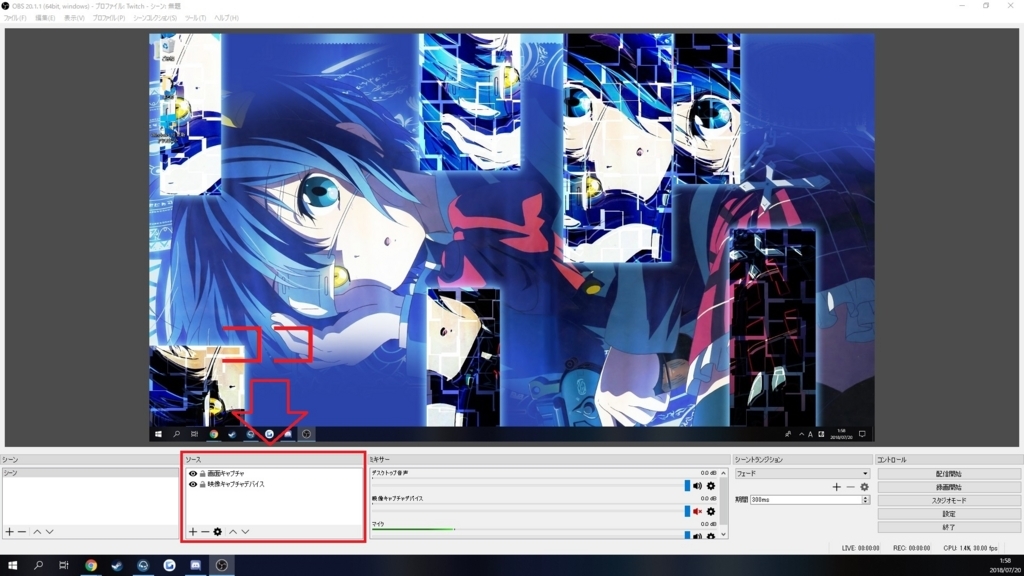Select the 映像キャプチャデバイス source row
This screenshot has height=576, width=1024.
pos(273,485)
